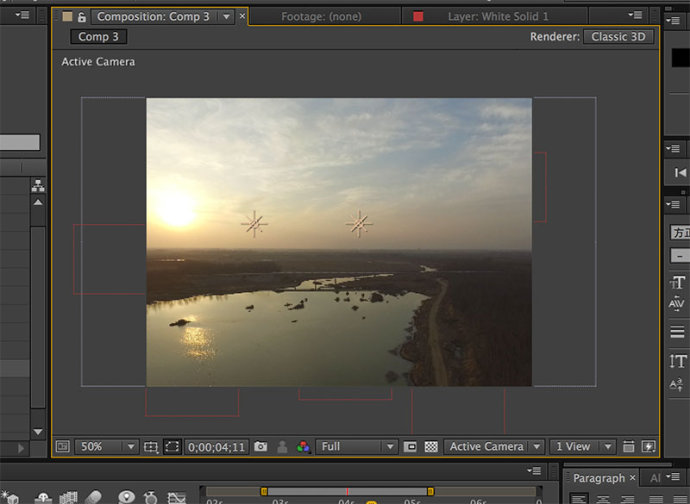Close the Paragraph panel tab
This screenshot has height=504, width=690.
(632, 478)
